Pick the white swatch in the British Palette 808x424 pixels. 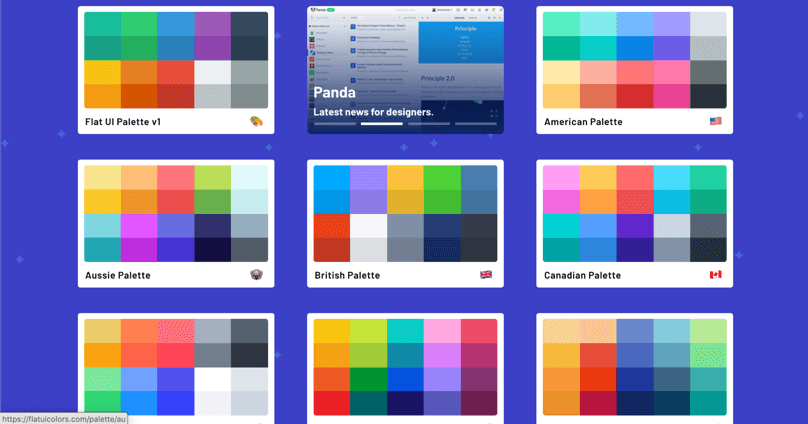(368, 226)
